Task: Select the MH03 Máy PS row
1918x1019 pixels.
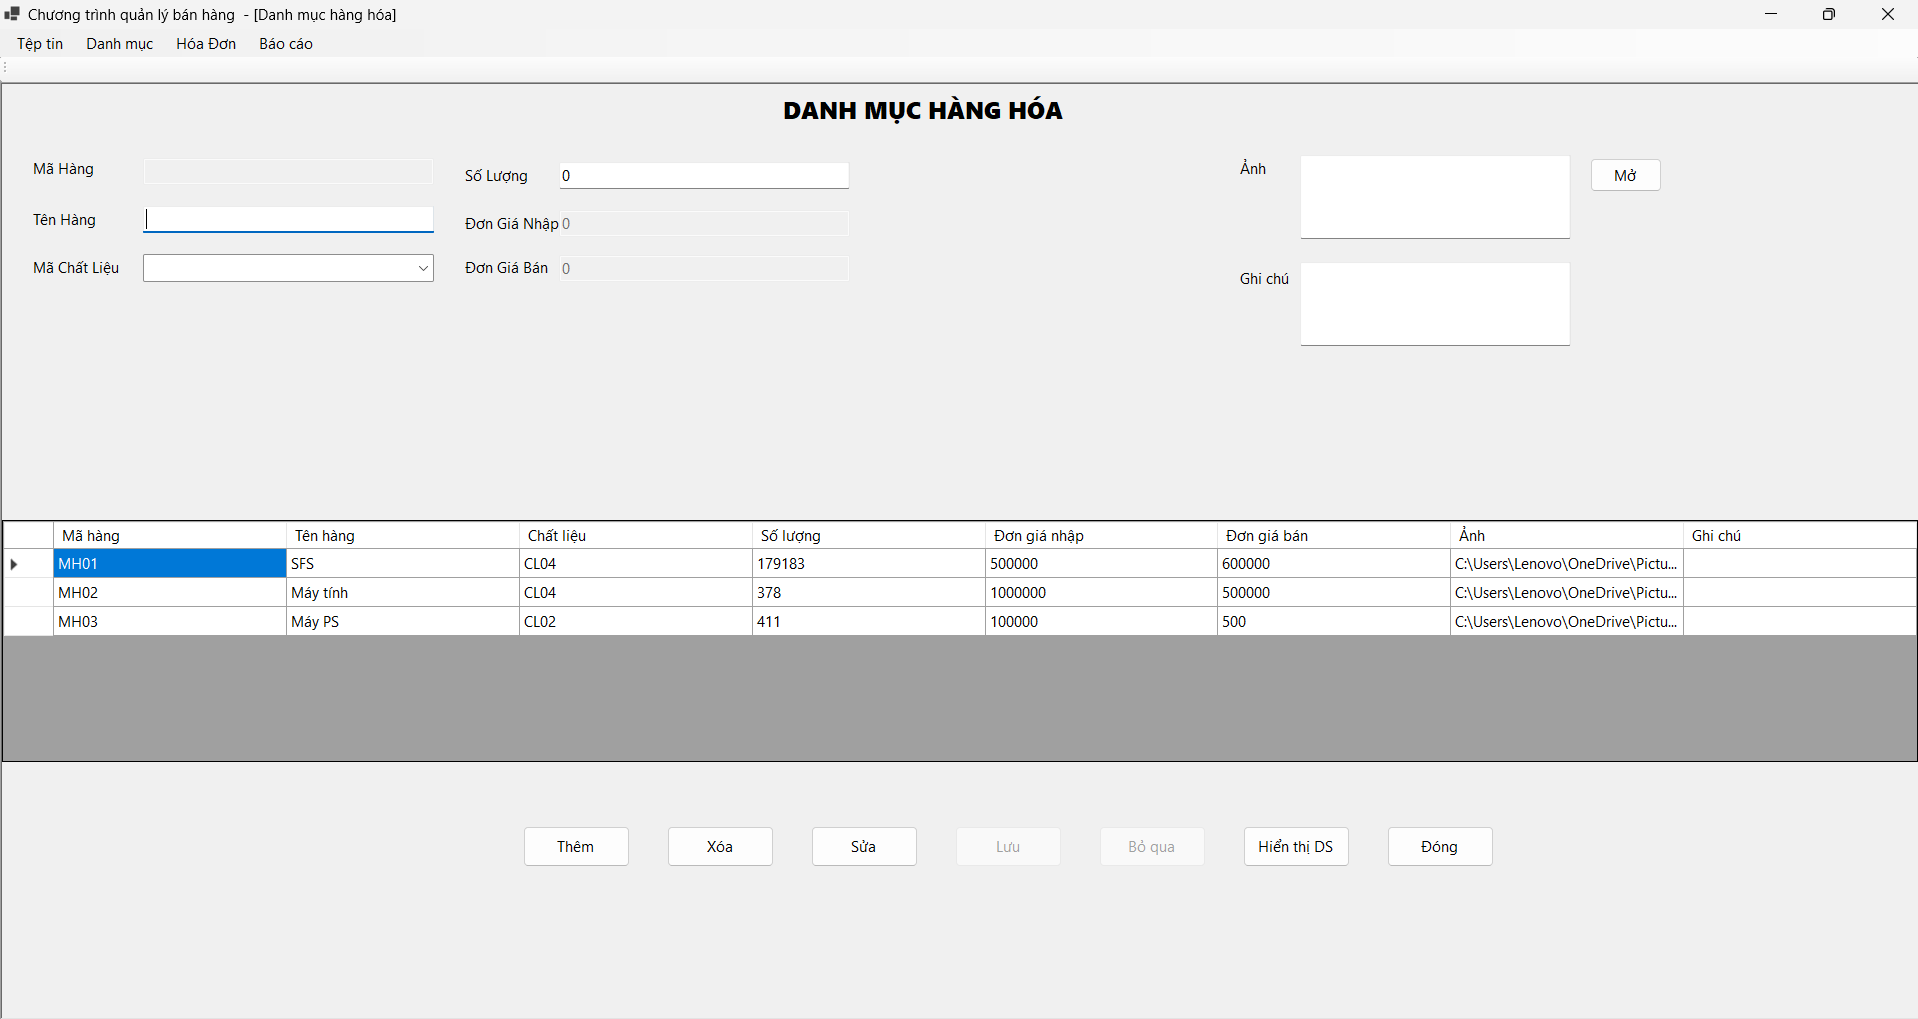Action: click(x=169, y=621)
